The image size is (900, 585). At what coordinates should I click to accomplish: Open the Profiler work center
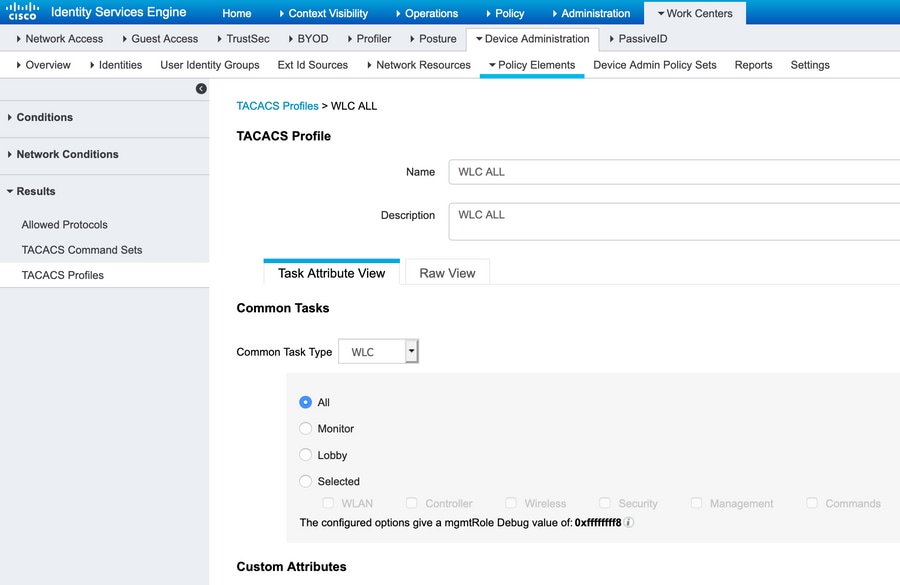pyautogui.click(x=369, y=38)
